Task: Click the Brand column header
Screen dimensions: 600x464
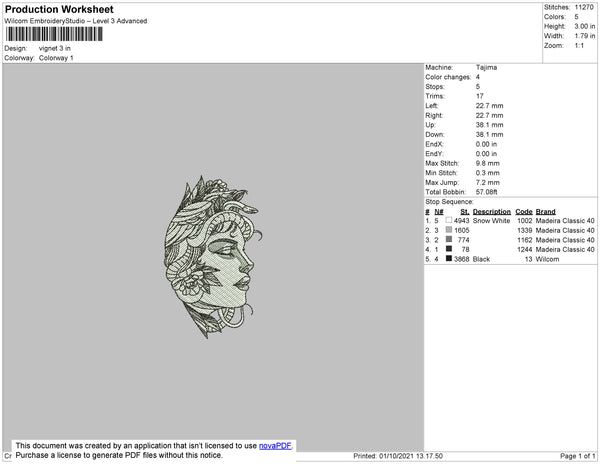Action: (x=545, y=212)
